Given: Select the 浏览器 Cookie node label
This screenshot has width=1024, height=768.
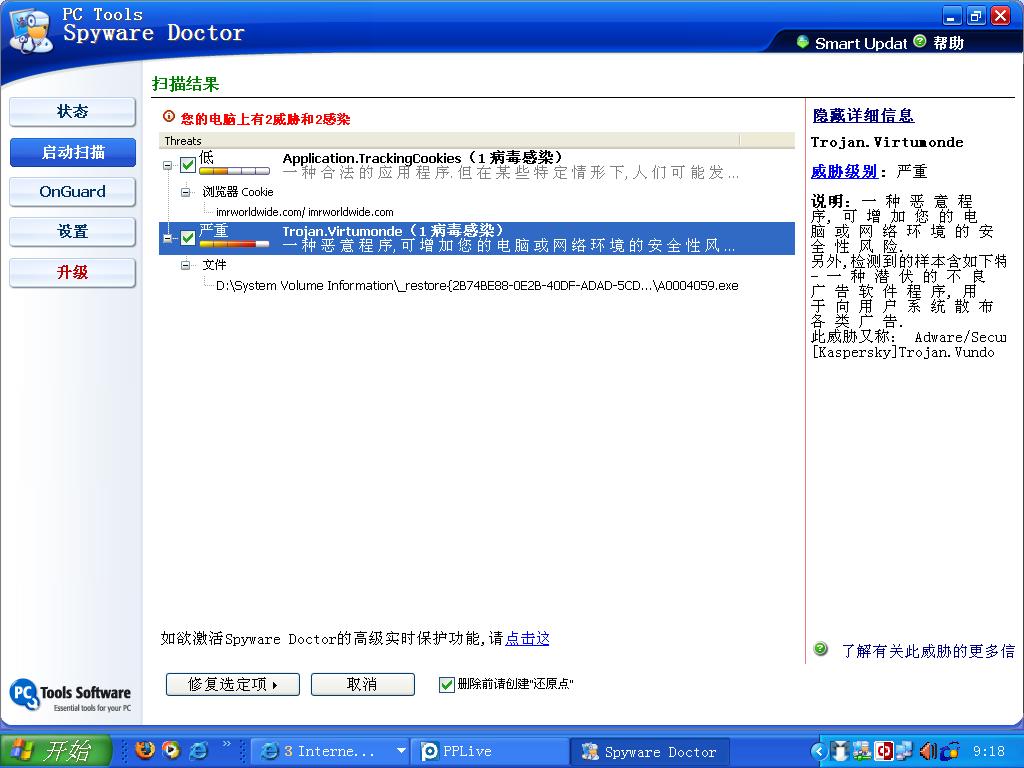Looking at the screenshot, I should pos(238,192).
